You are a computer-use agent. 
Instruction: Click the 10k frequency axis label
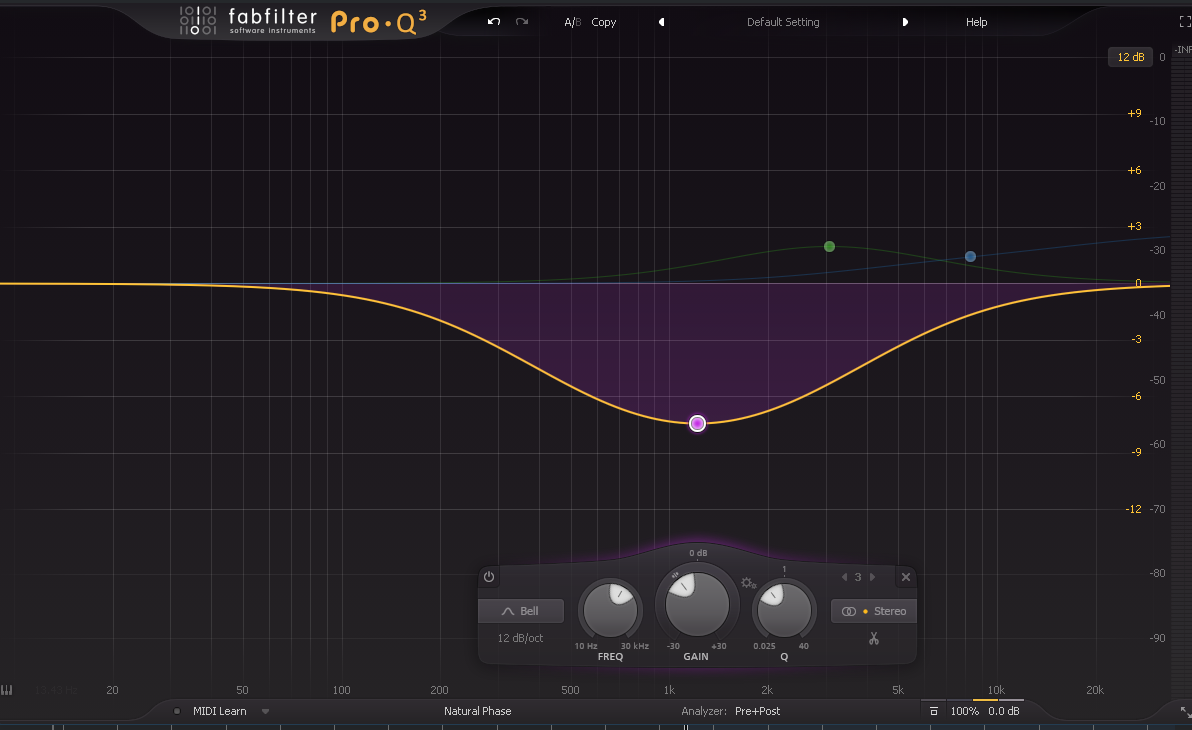tap(996, 690)
